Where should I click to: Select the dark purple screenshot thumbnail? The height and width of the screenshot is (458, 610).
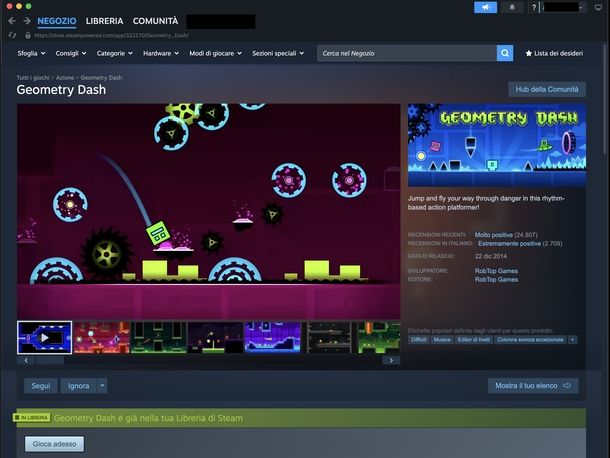click(216, 337)
